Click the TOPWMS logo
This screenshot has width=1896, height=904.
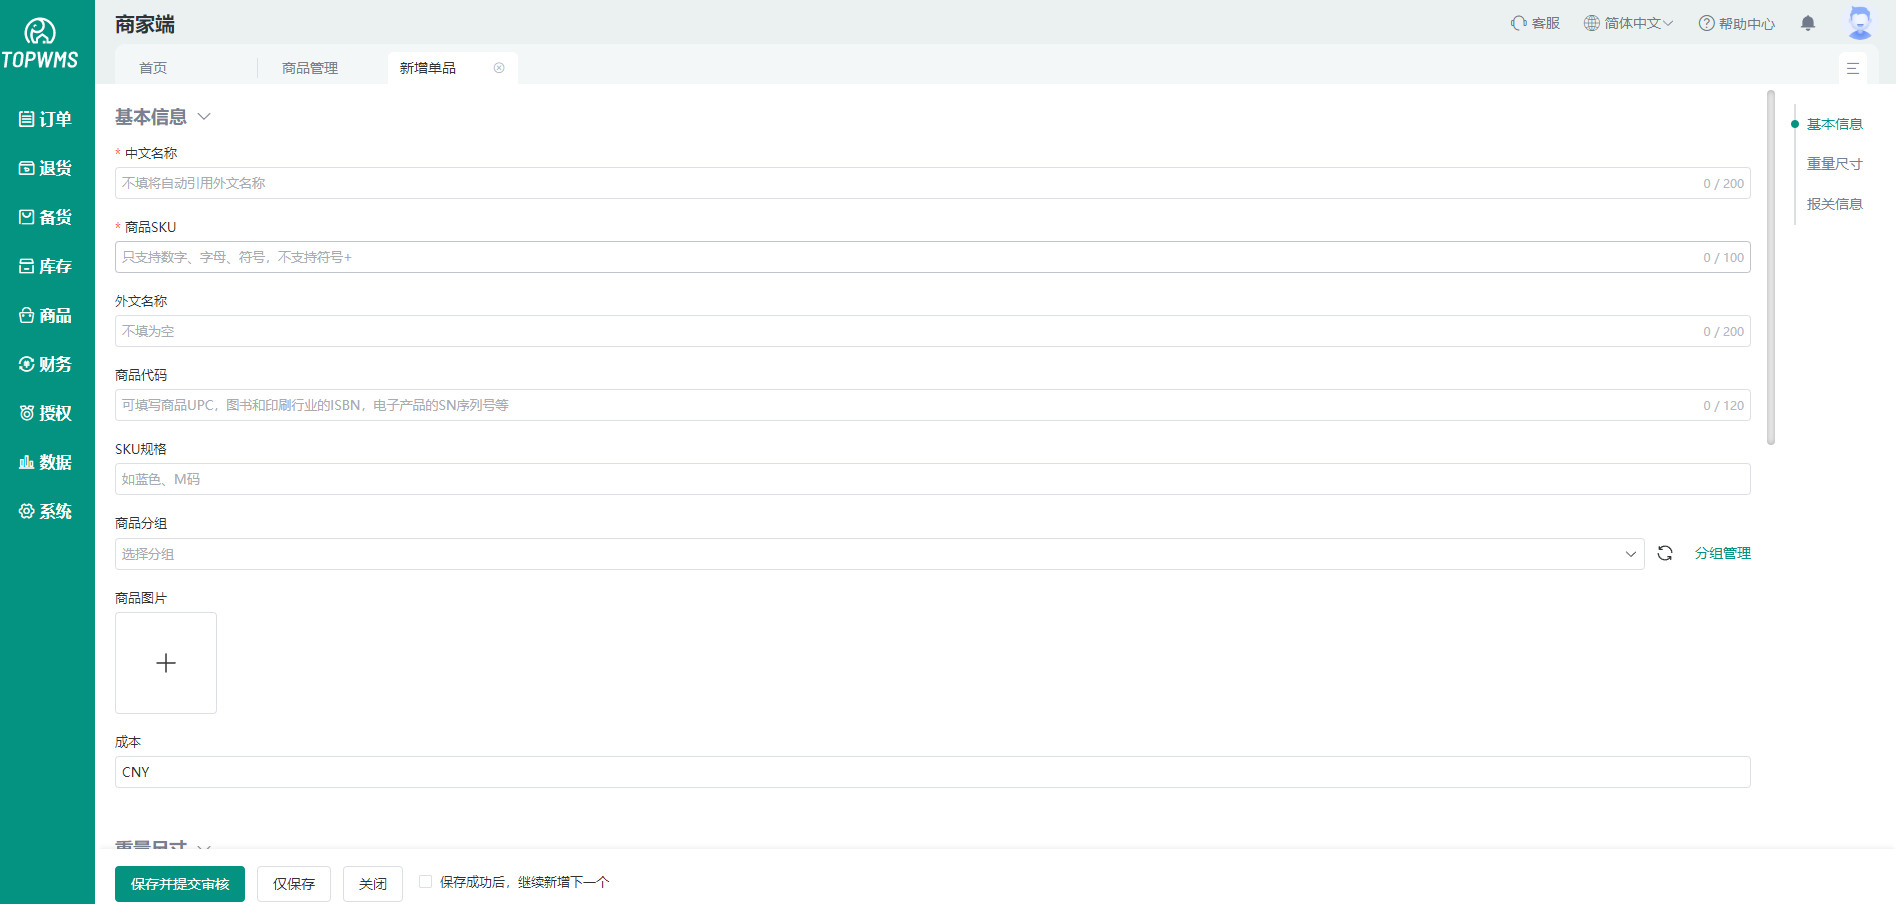(40, 44)
